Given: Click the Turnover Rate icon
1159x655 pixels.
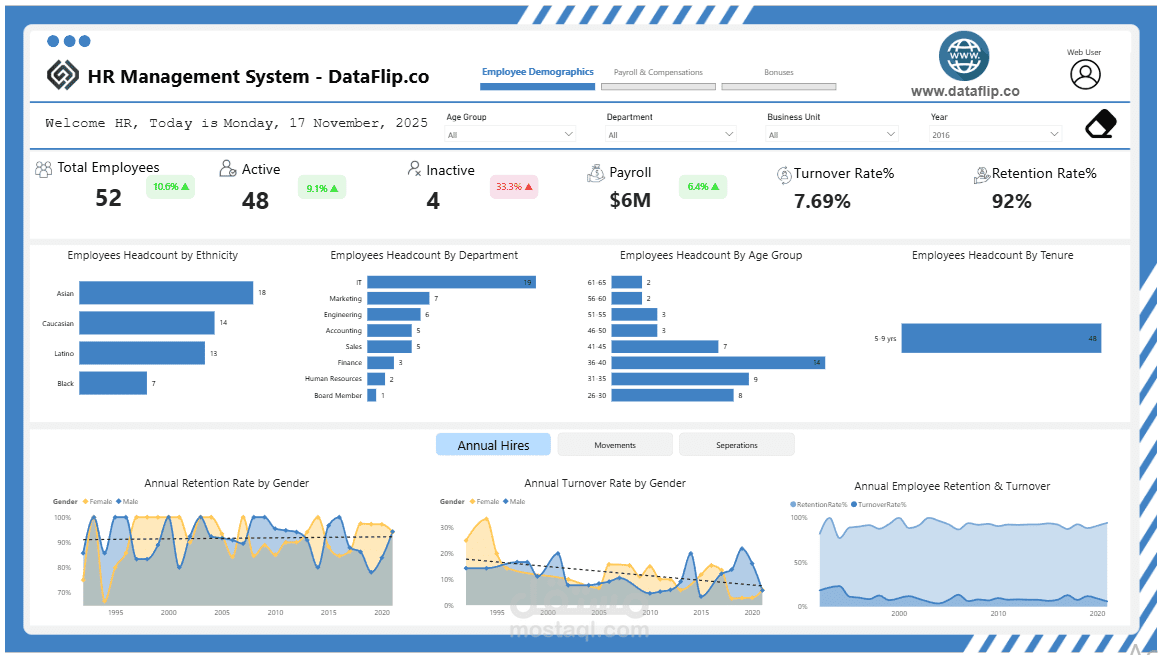Looking at the screenshot, I should point(784,175).
